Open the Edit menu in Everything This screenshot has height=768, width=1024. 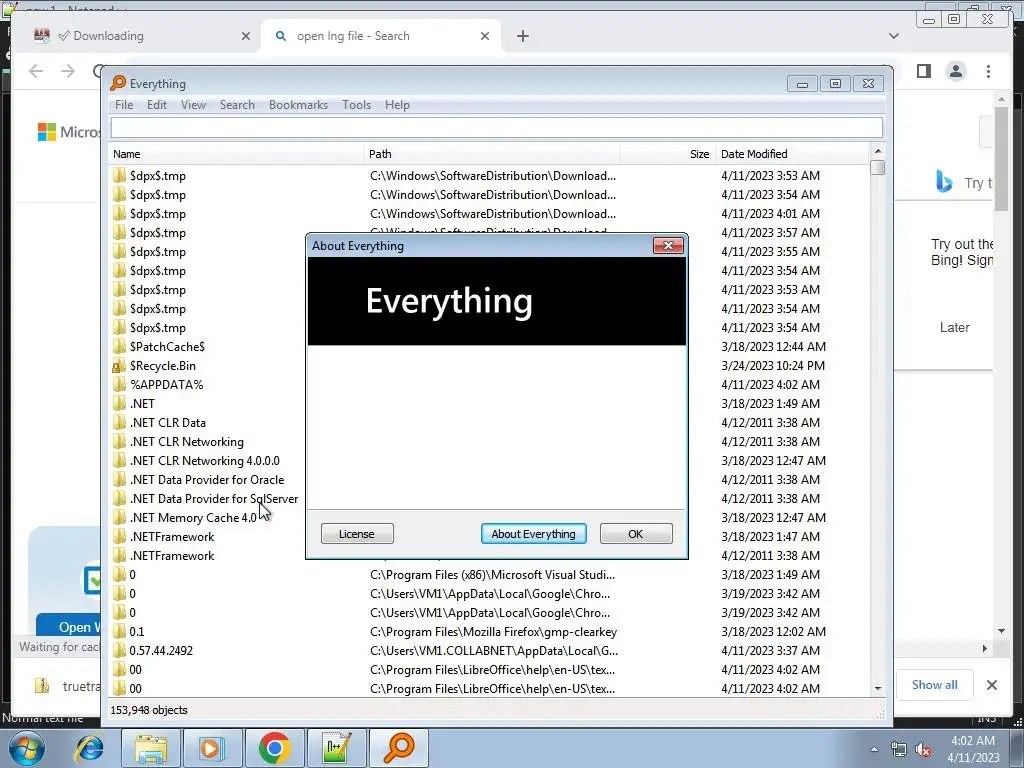coord(157,104)
